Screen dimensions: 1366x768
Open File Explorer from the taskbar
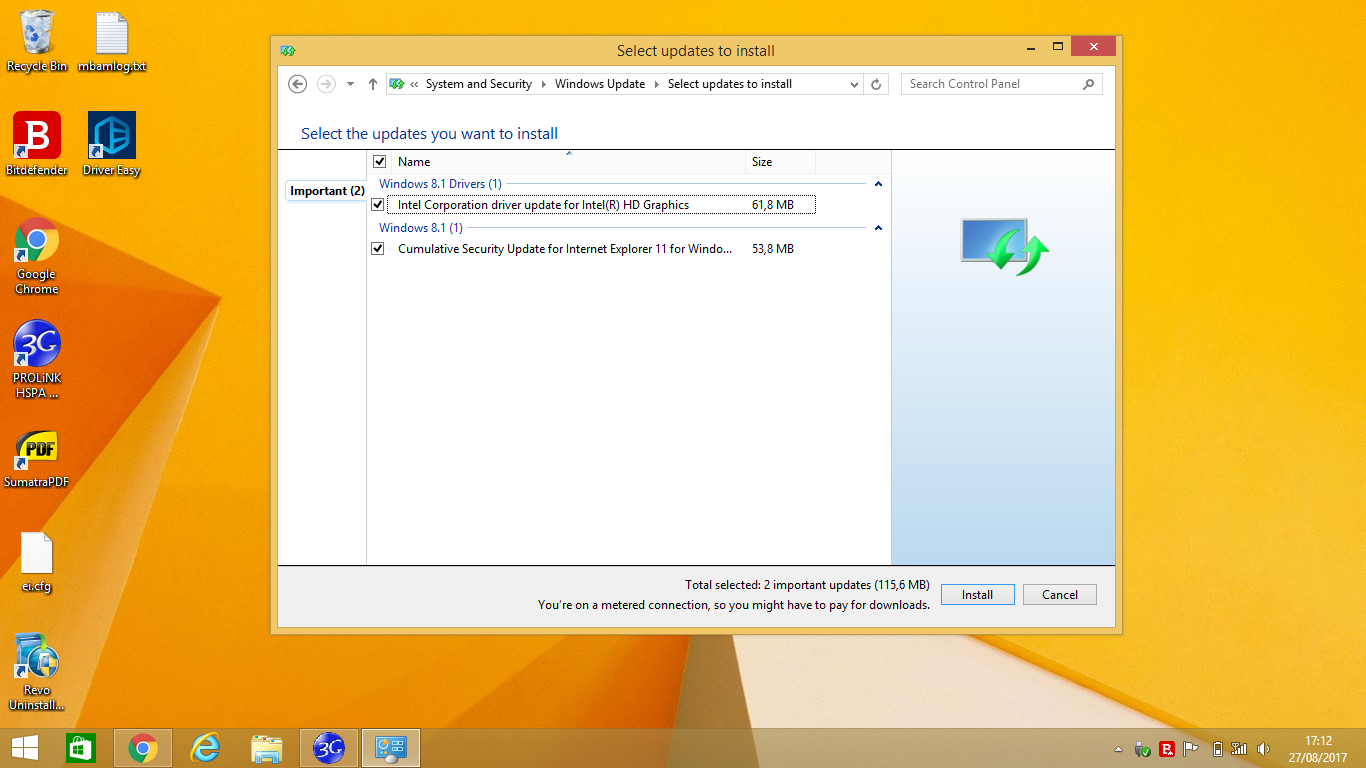click(x=267, y=748)
